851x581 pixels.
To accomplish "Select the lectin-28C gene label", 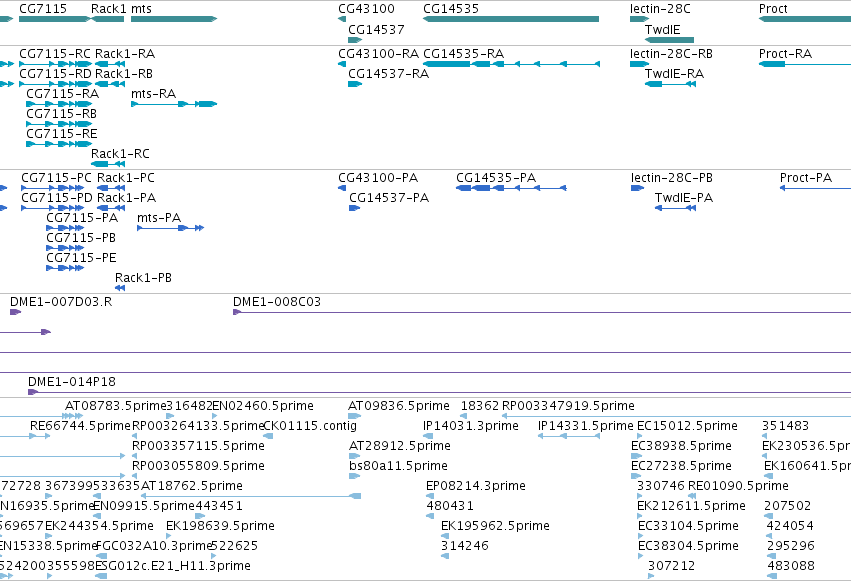I will (660, 9).
